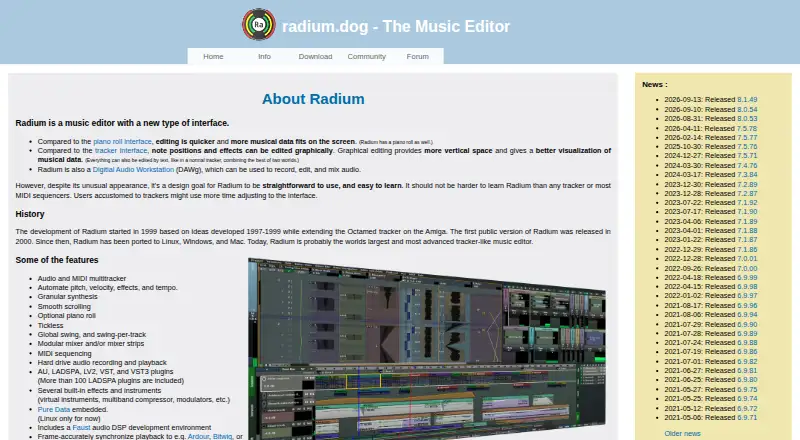Click the Some of the features heading
The width and height of the screenshot is (800, 440).
point(57,260)
